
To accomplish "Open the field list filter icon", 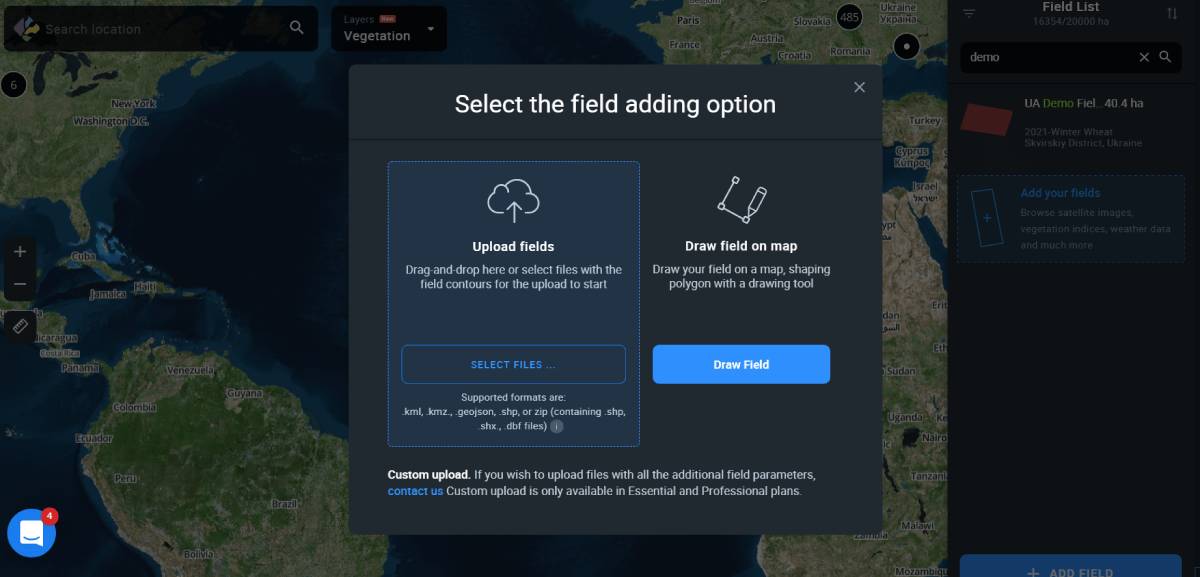I will click(969, 13).
